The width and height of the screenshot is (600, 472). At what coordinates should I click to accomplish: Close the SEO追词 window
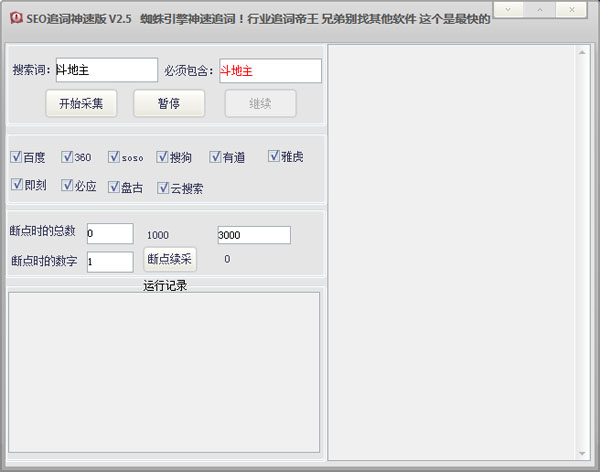click(x=571, y=10)
